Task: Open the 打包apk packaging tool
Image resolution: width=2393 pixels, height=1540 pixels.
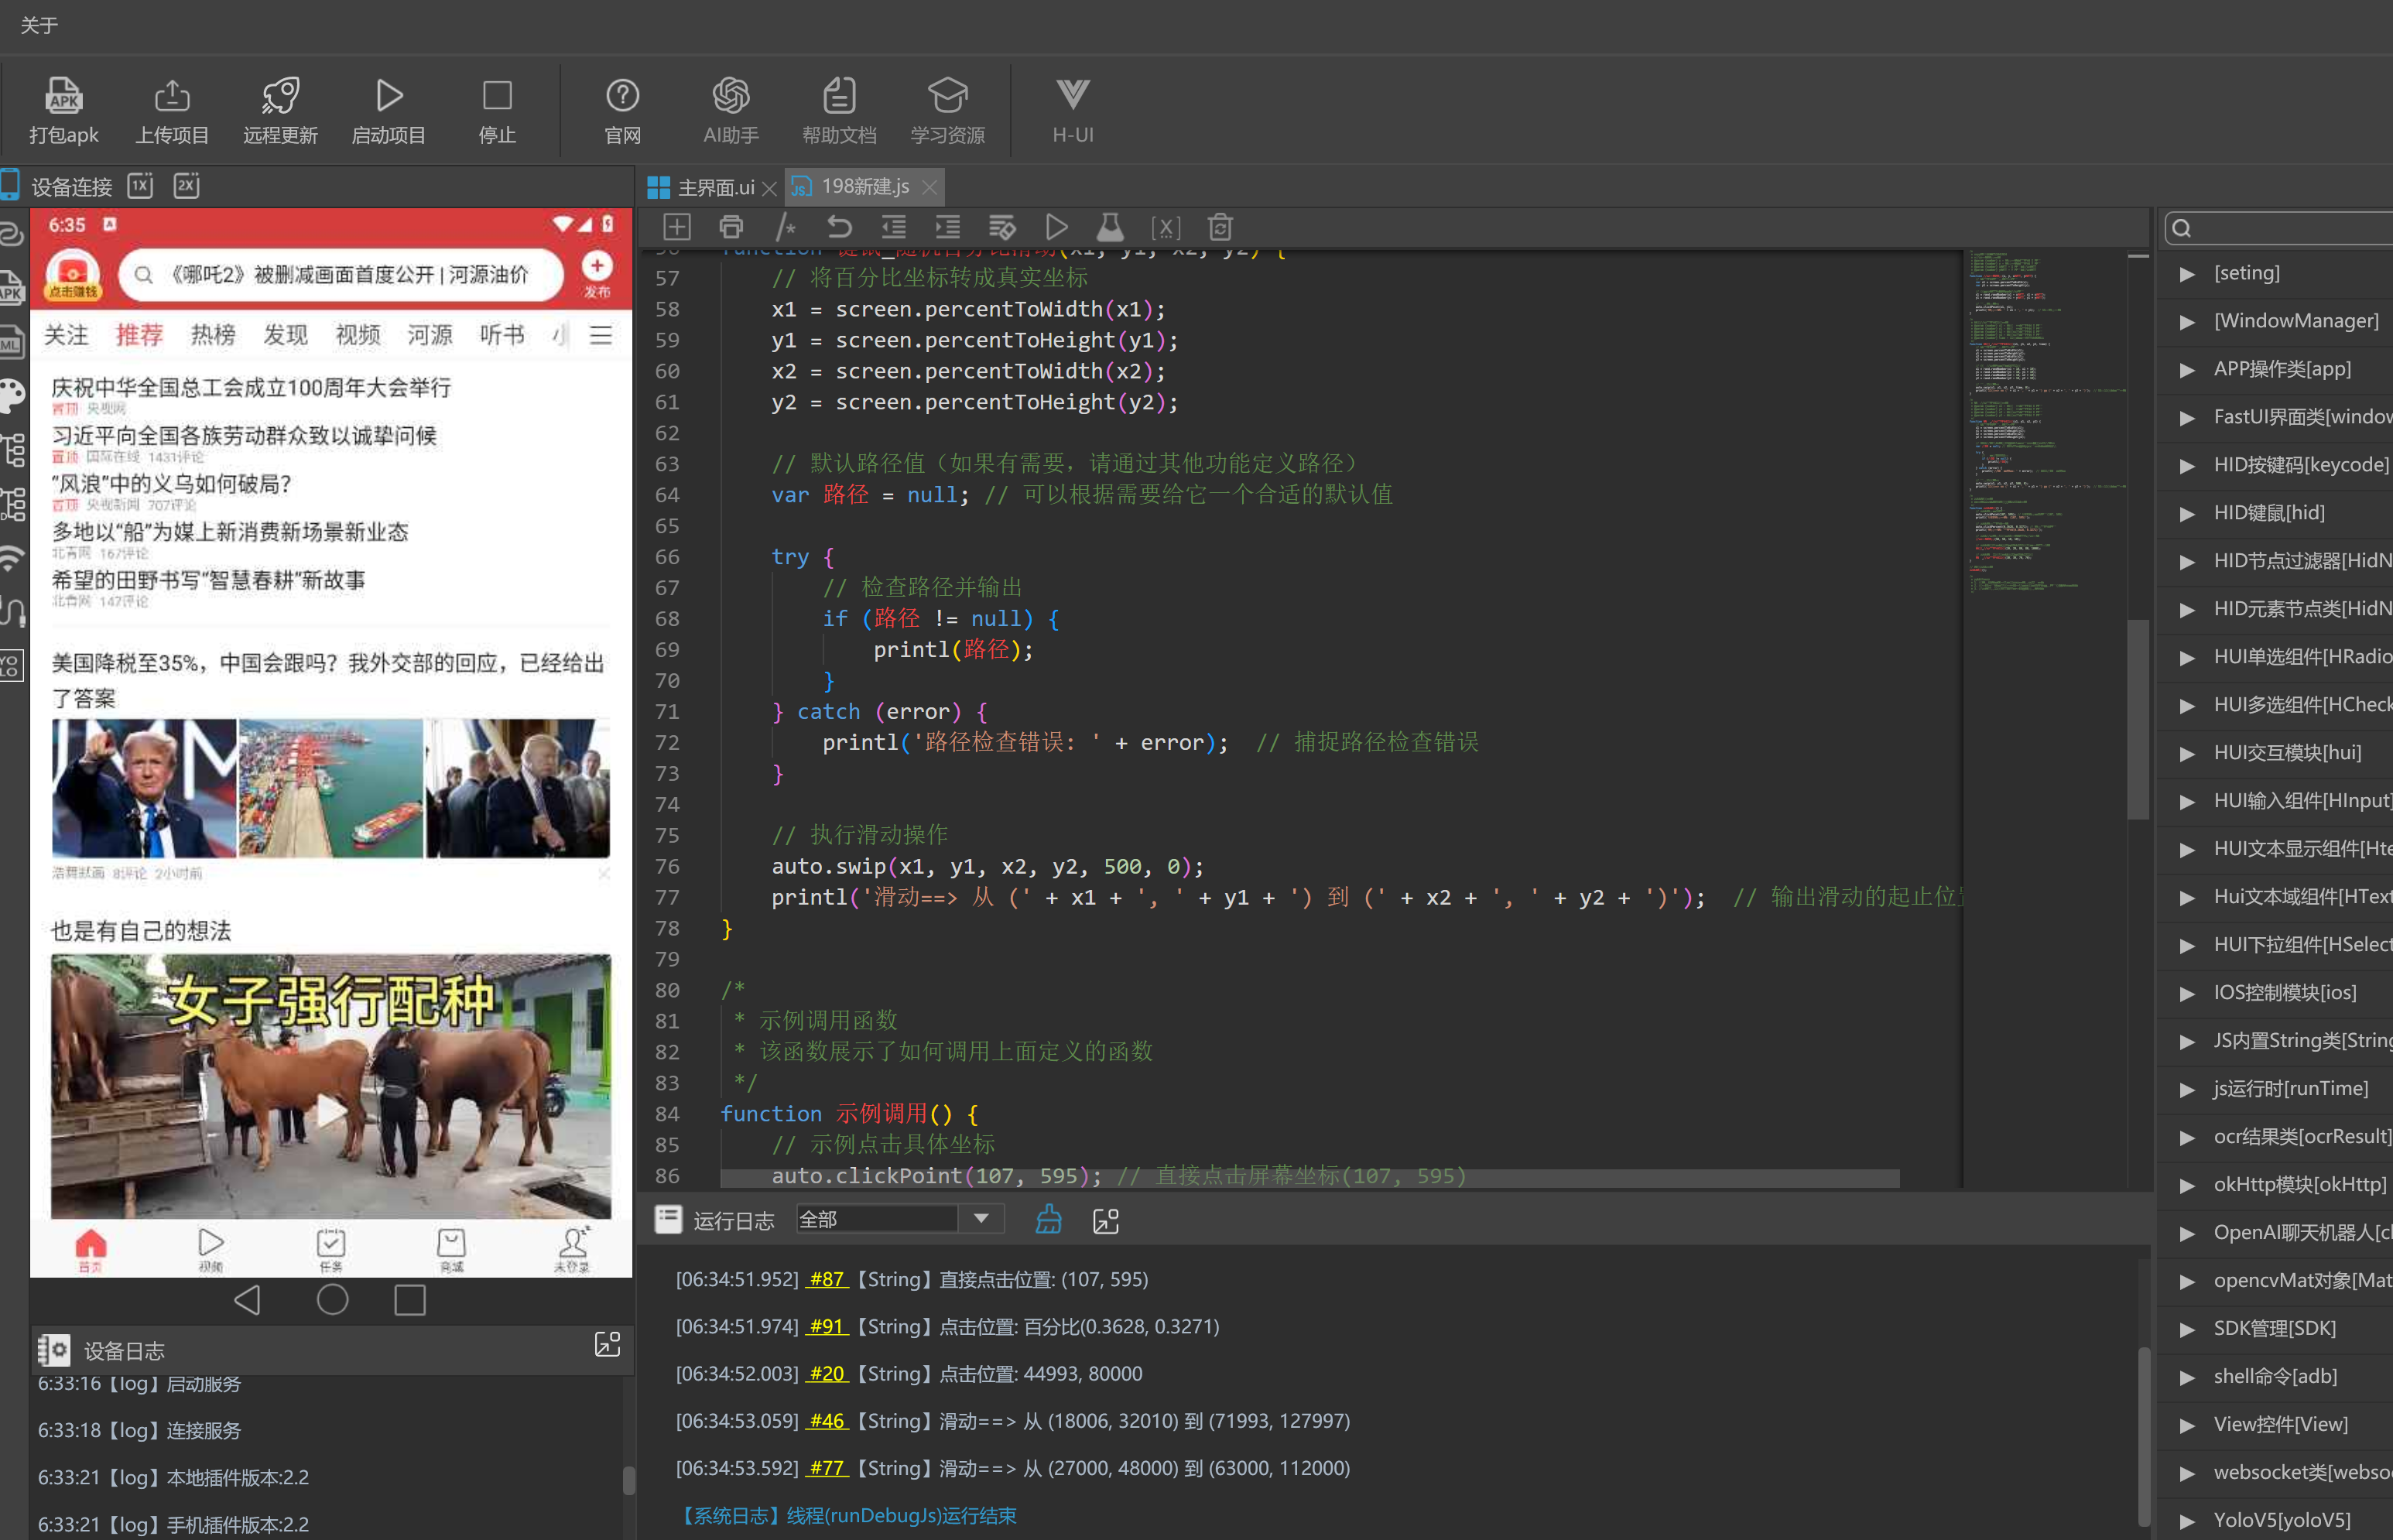Action: [64, 111]
